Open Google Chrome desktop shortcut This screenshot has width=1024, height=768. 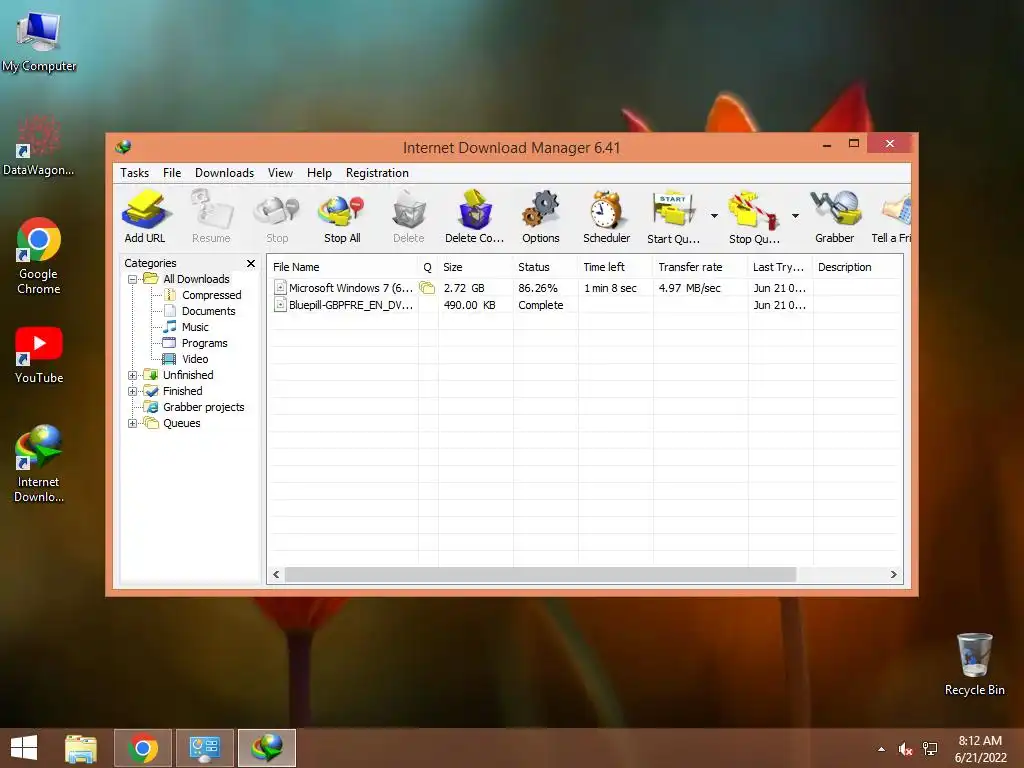pos(39,256)
